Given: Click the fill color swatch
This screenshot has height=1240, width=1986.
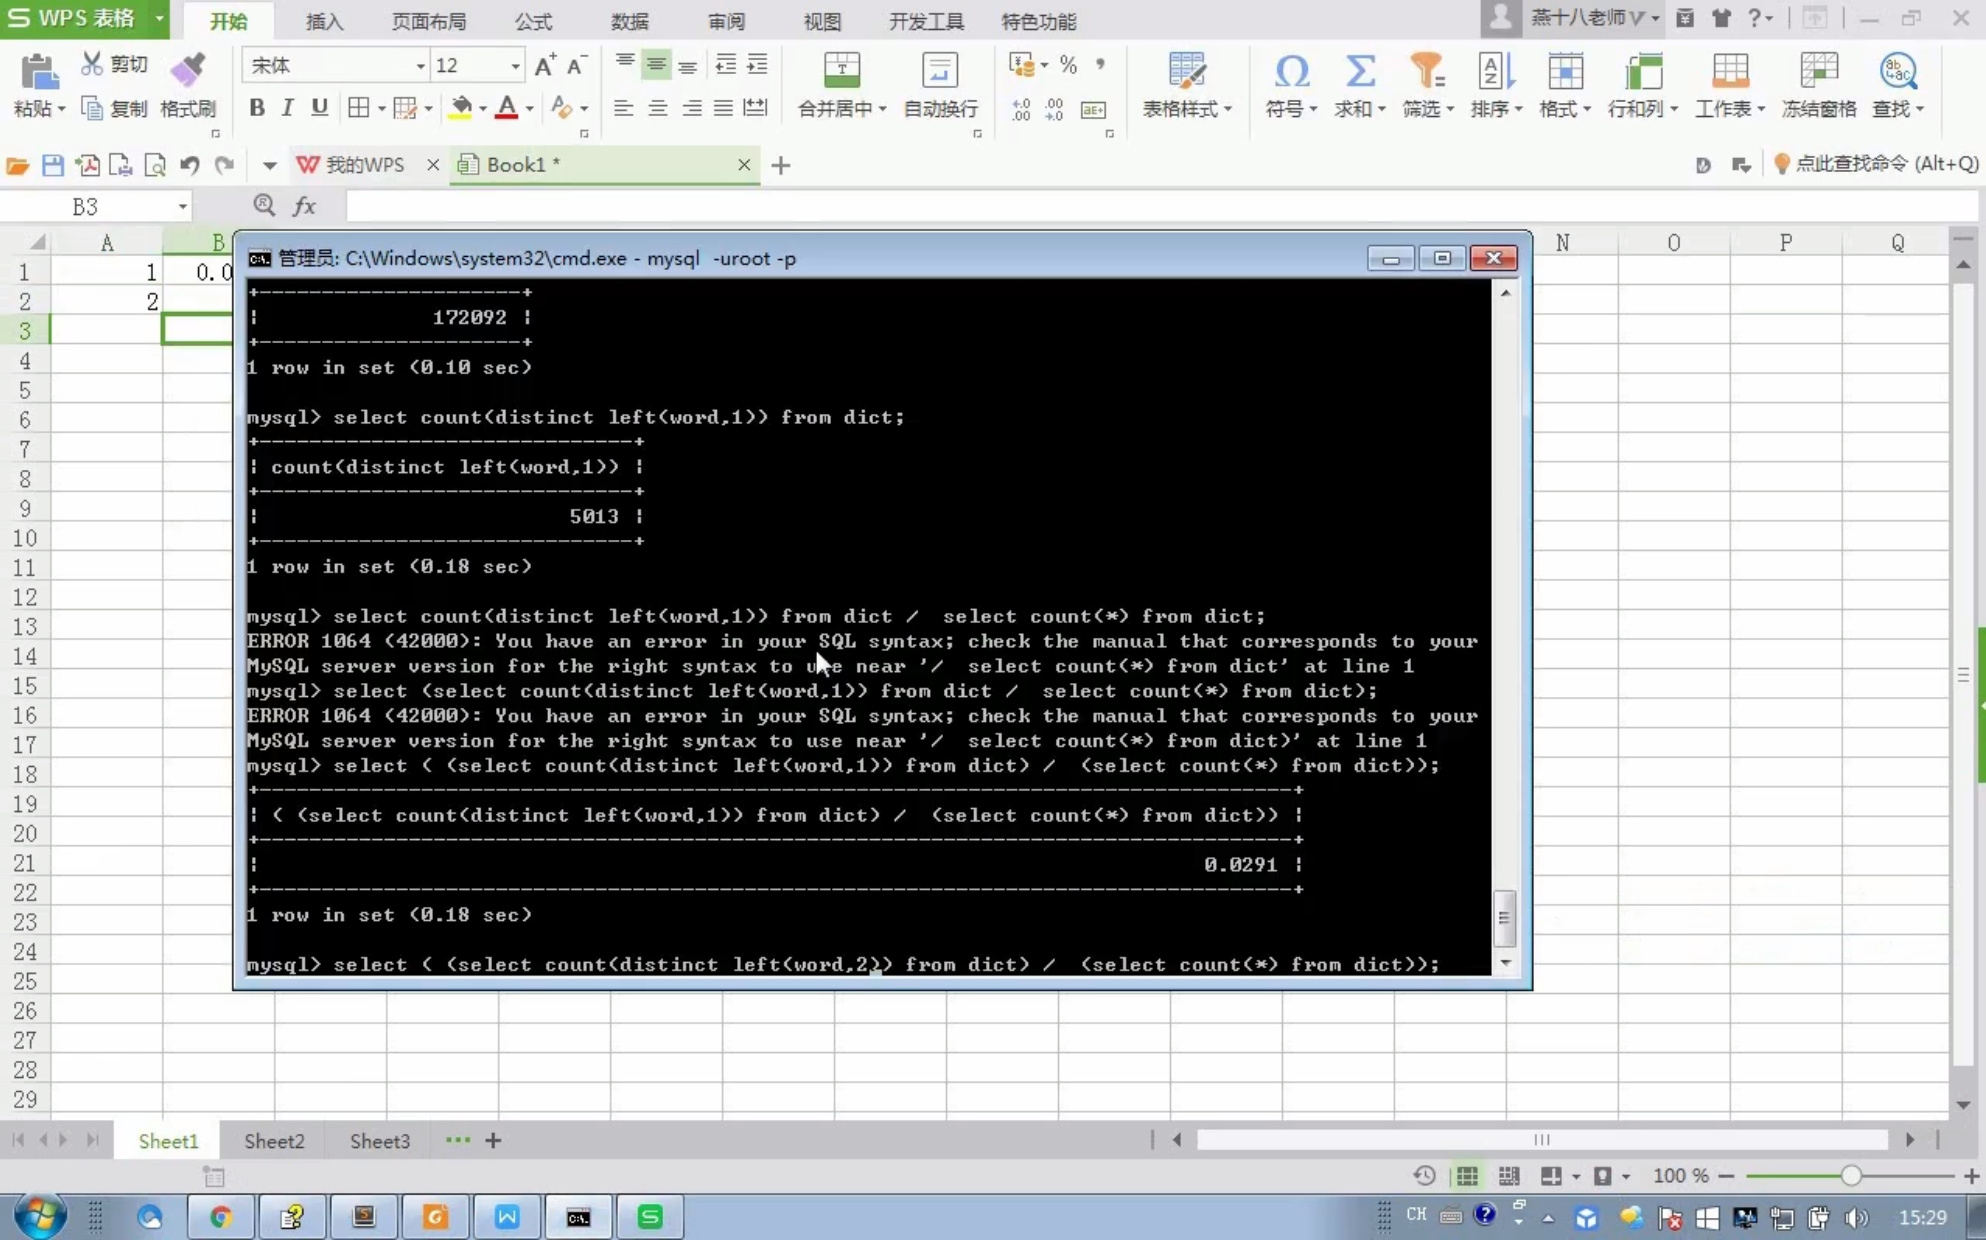Looking at the screenshot, I should [x=461, y=108].
